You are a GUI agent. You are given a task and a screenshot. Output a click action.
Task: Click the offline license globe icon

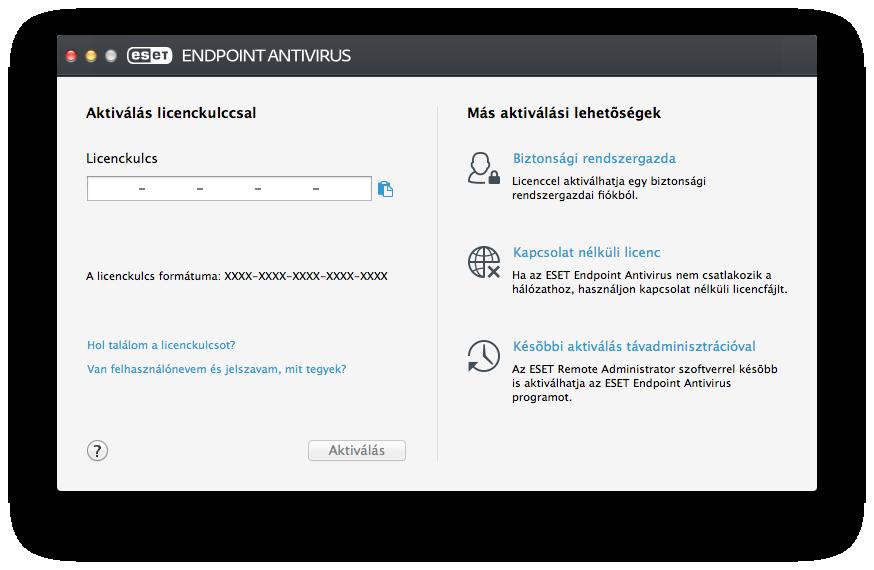click(x=483, y=262)
